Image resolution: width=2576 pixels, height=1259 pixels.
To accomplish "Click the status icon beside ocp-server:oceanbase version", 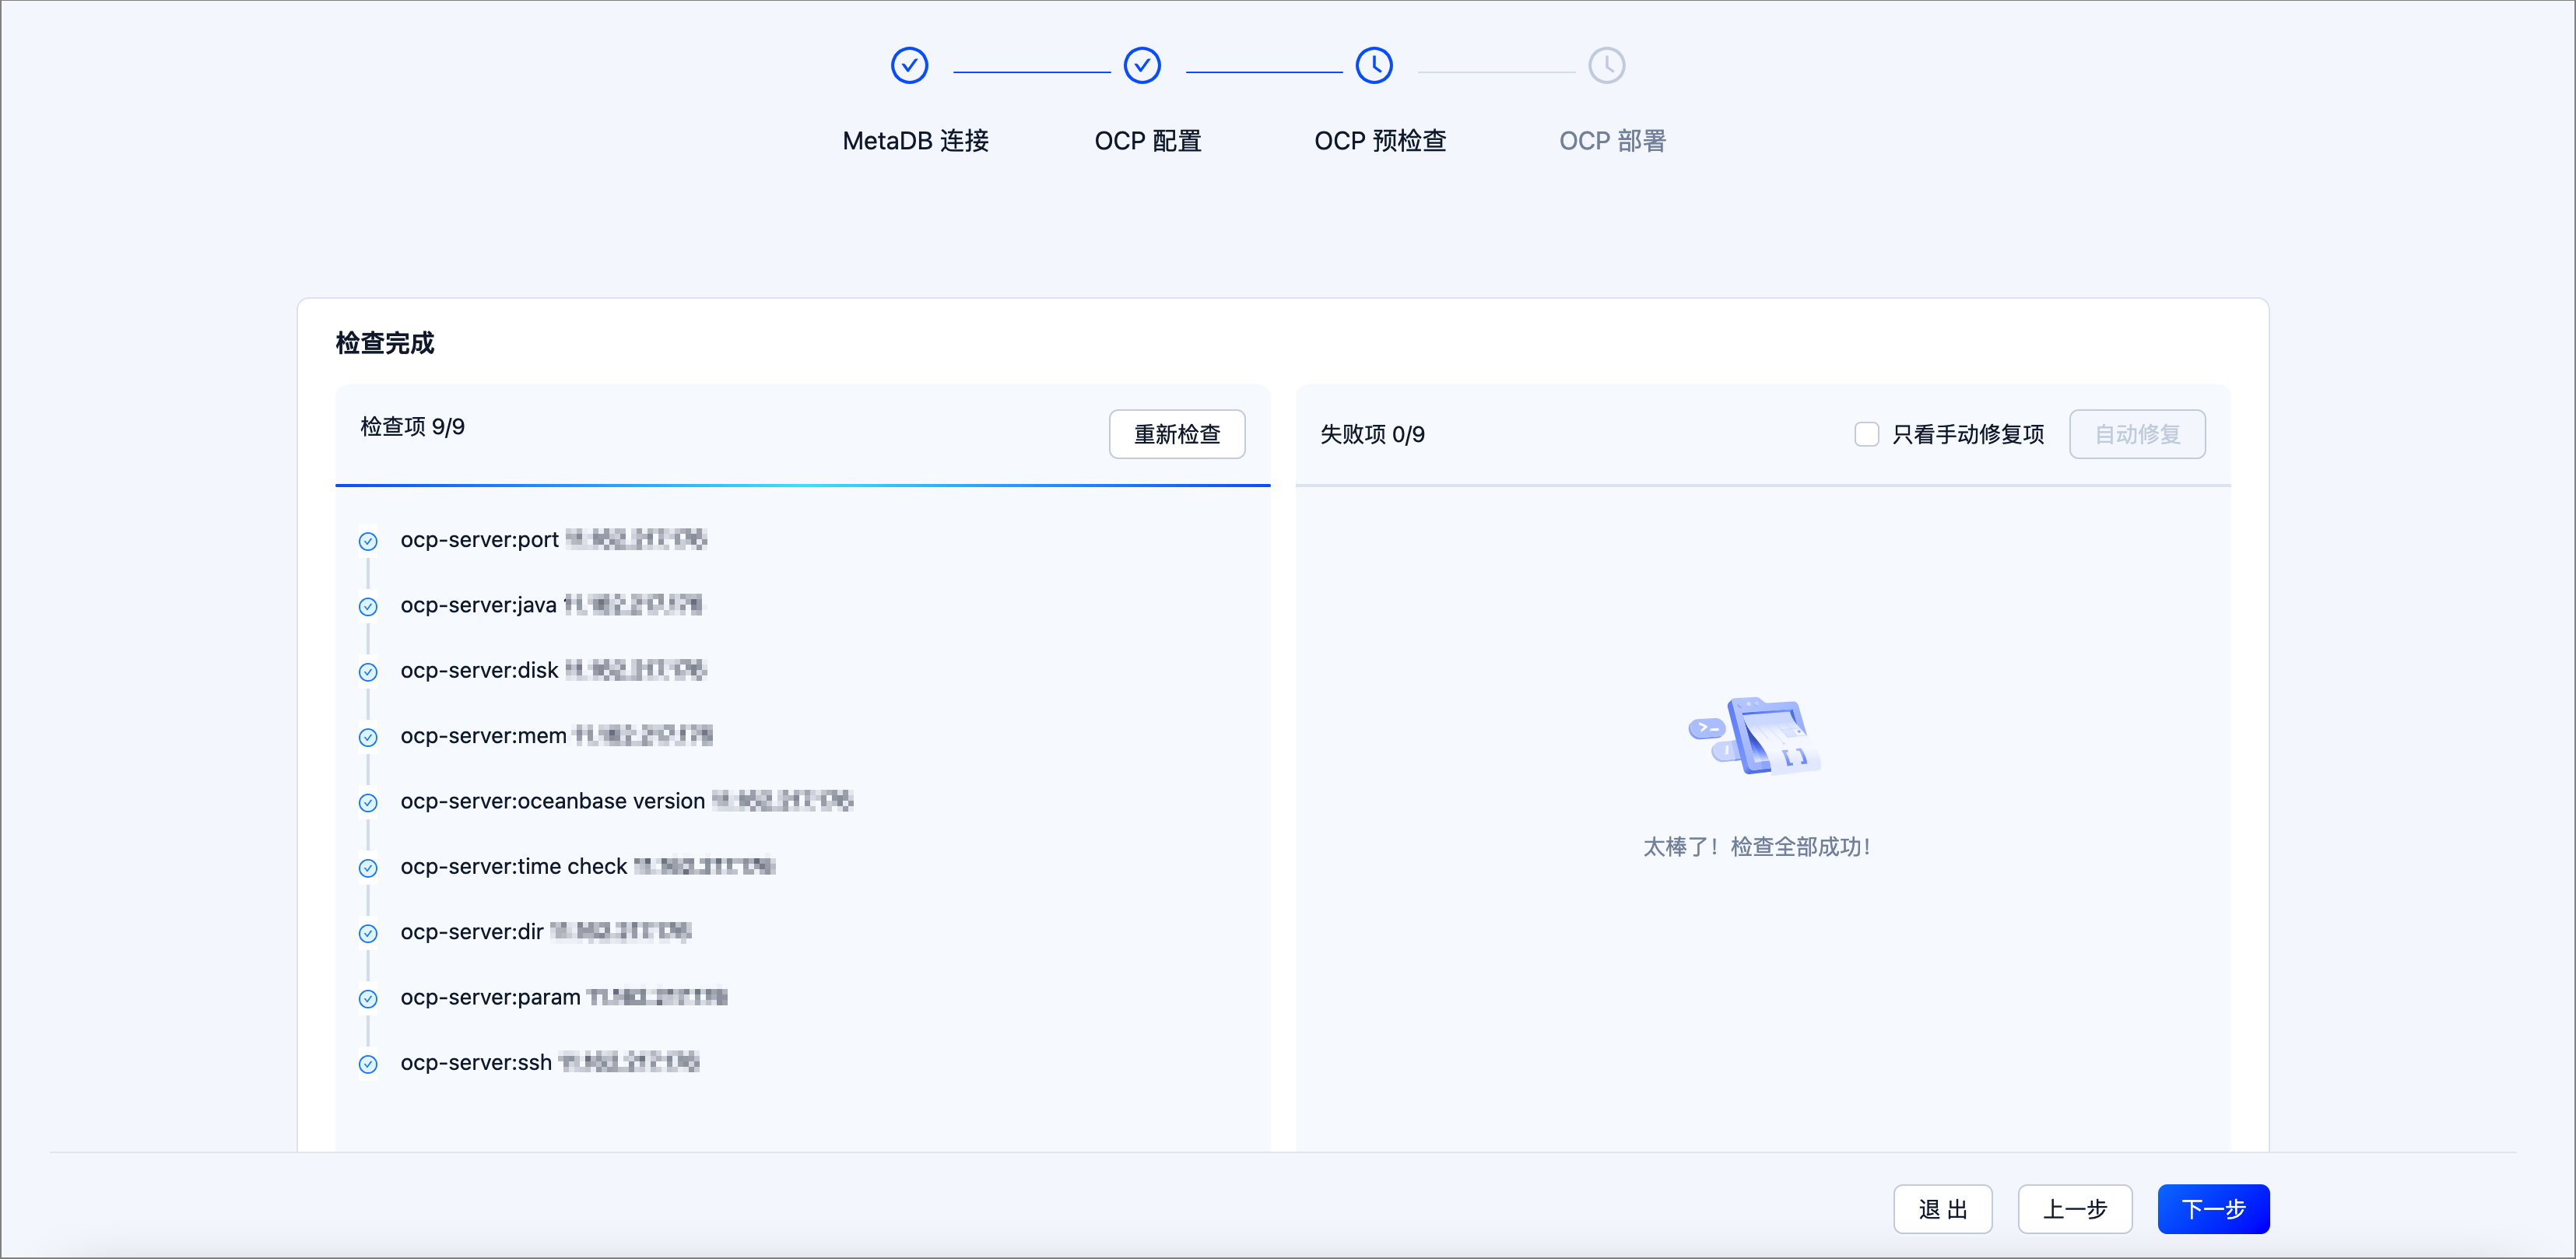I will tap(368, 802).
